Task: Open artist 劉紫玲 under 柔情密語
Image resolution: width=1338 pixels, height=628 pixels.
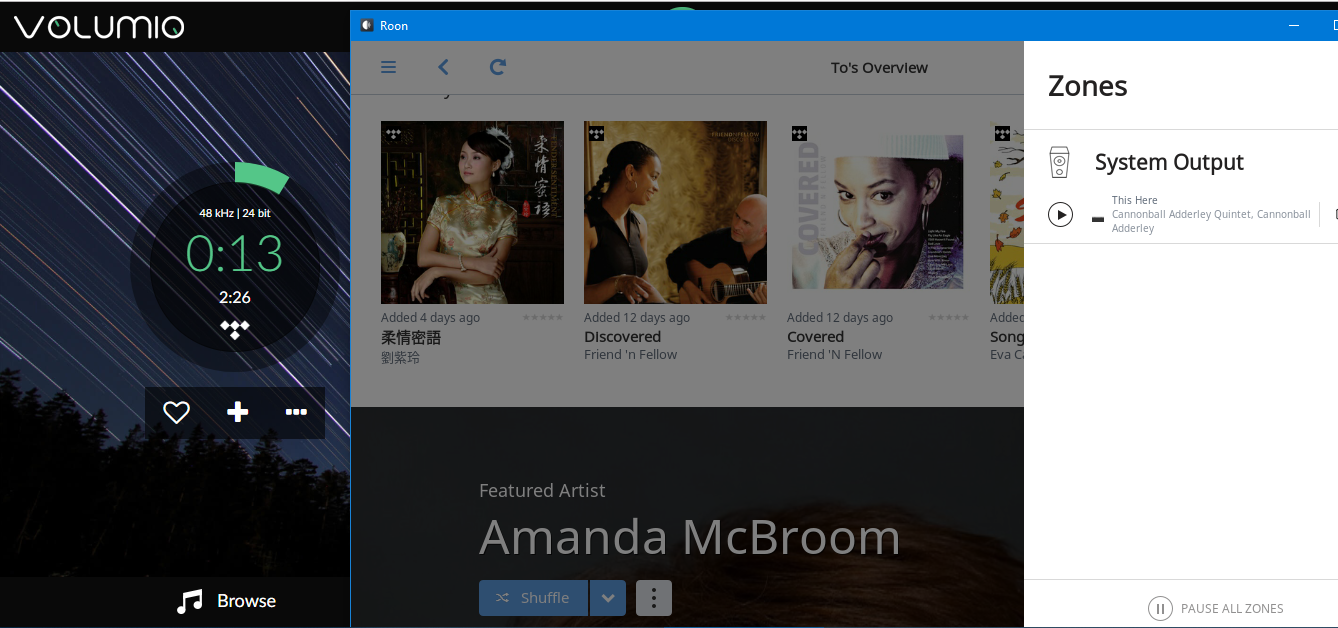Action: tap(401, 357)
